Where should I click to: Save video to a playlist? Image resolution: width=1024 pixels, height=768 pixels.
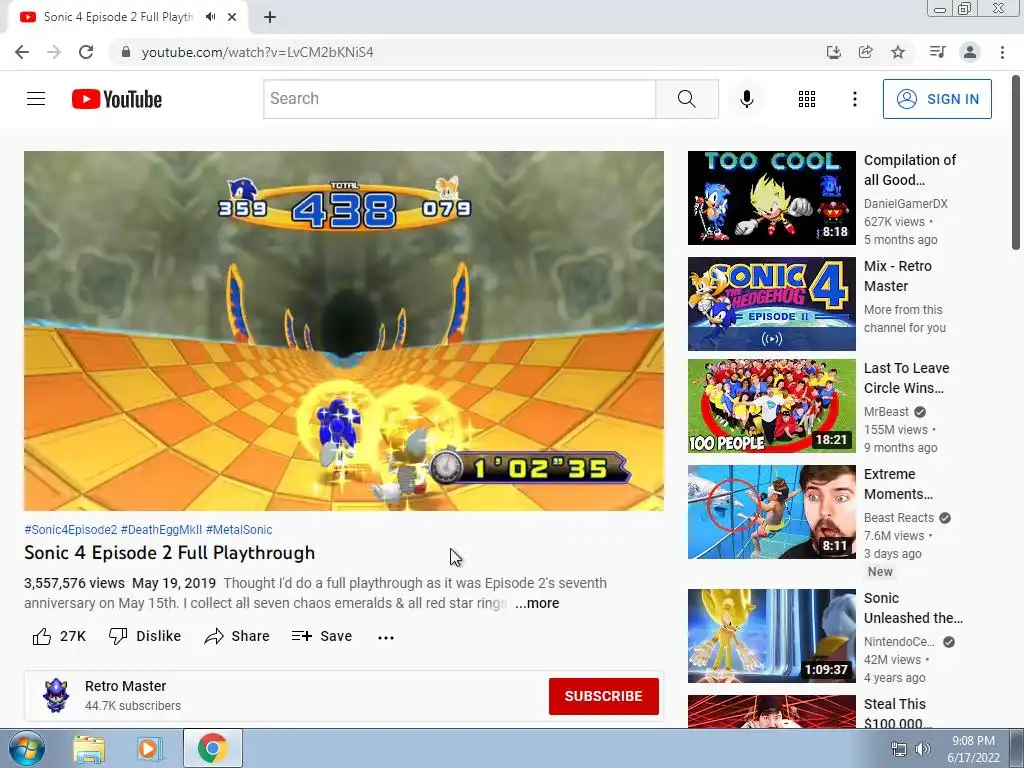coord(322,636)
